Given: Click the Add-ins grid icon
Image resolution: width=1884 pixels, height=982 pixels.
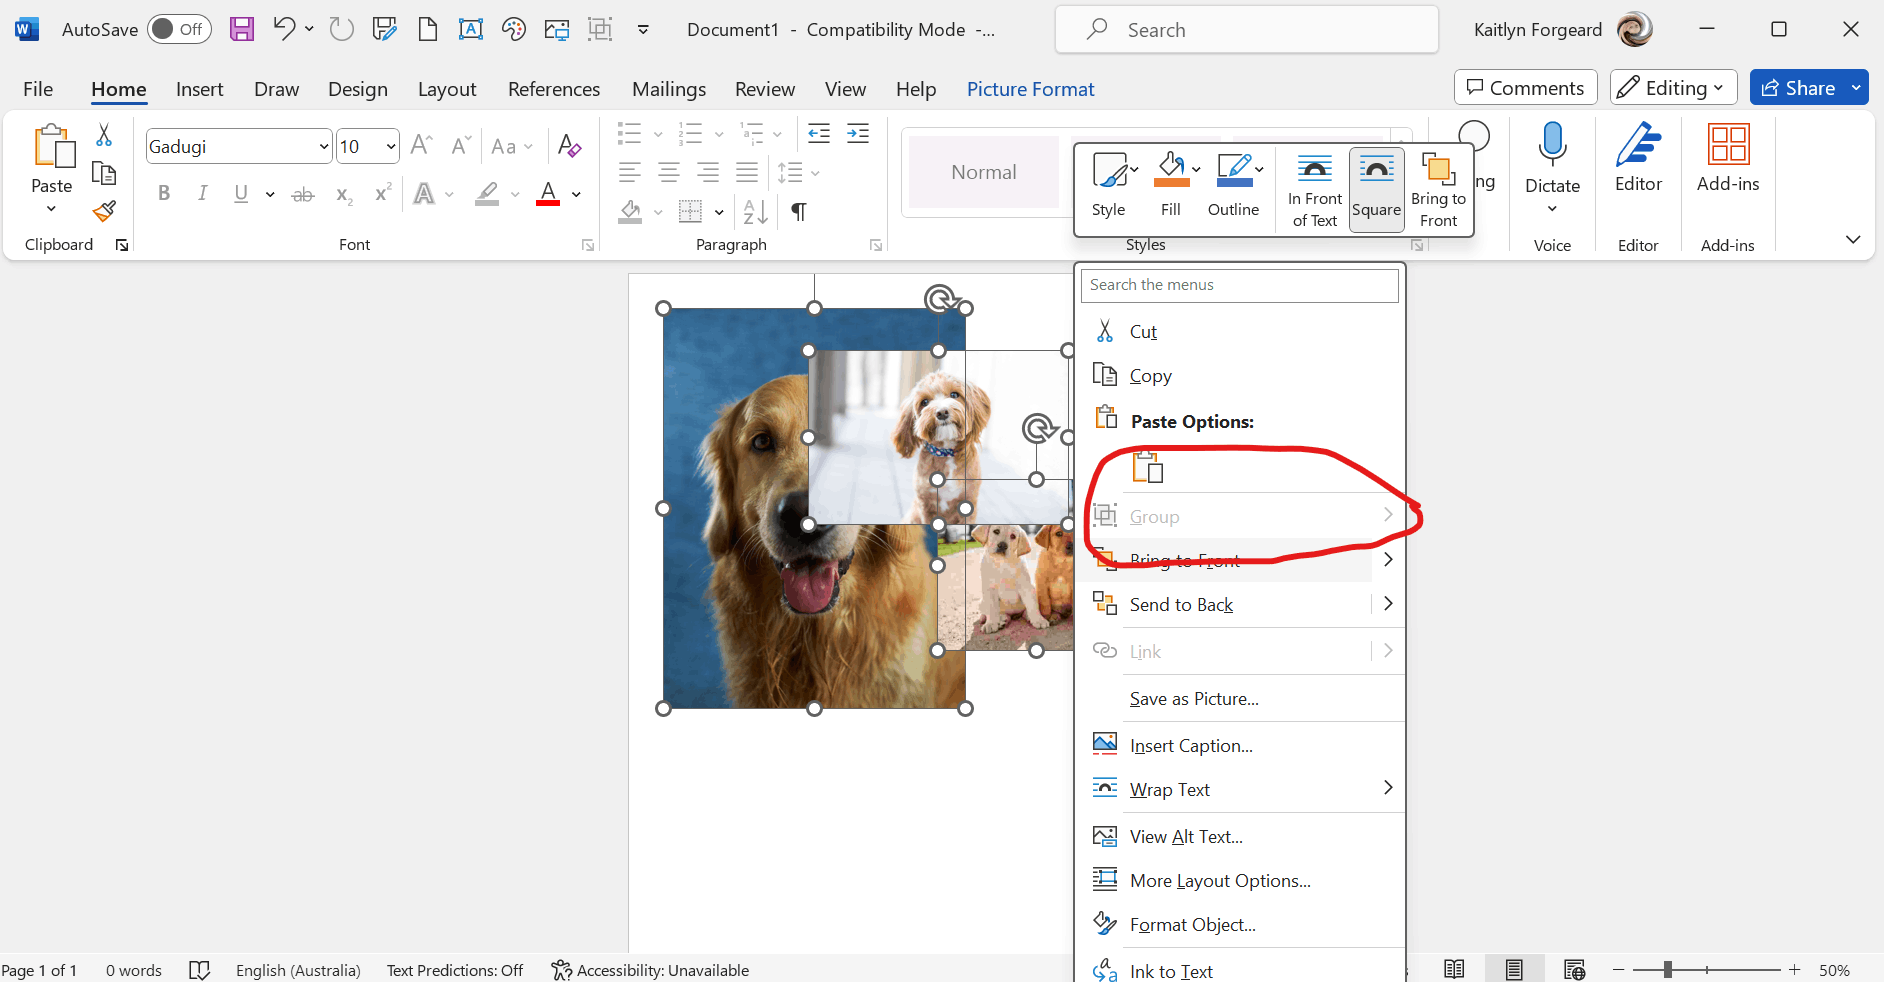Looking at the screenshot, I should coord(1727,145).
